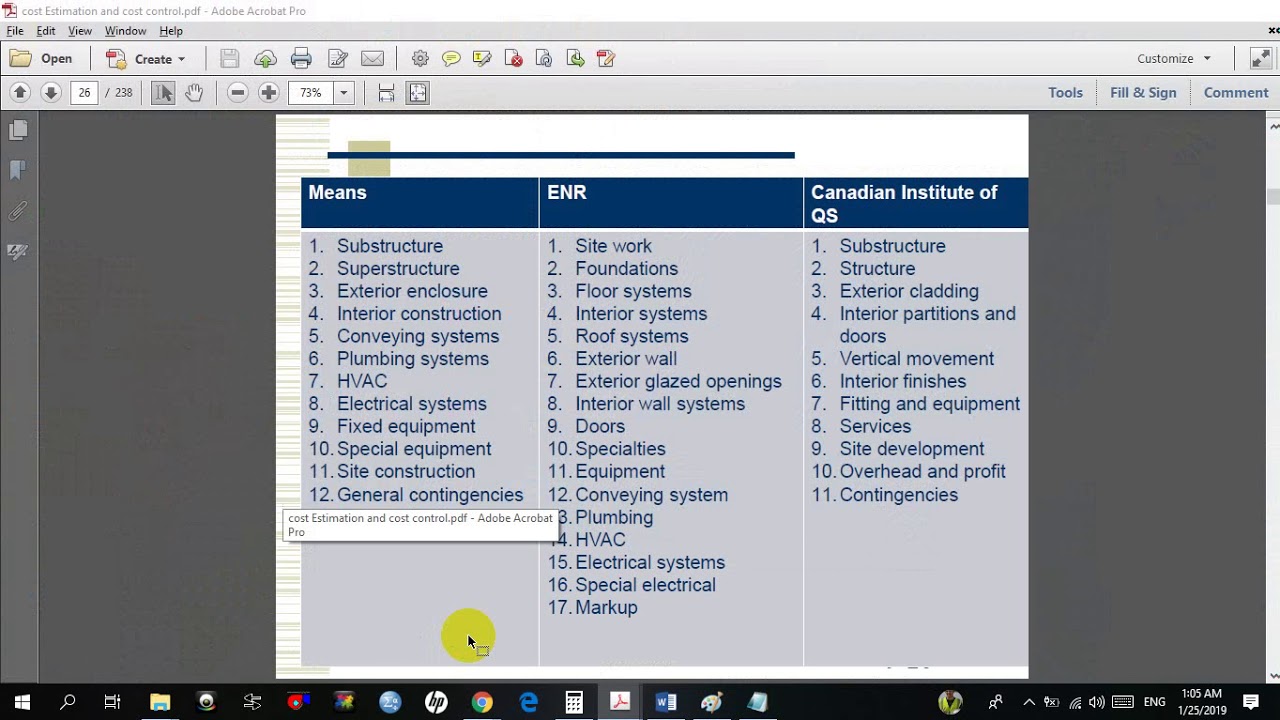Select the Highlight text tool
The image size is (1280, 720).
[482, 59]
